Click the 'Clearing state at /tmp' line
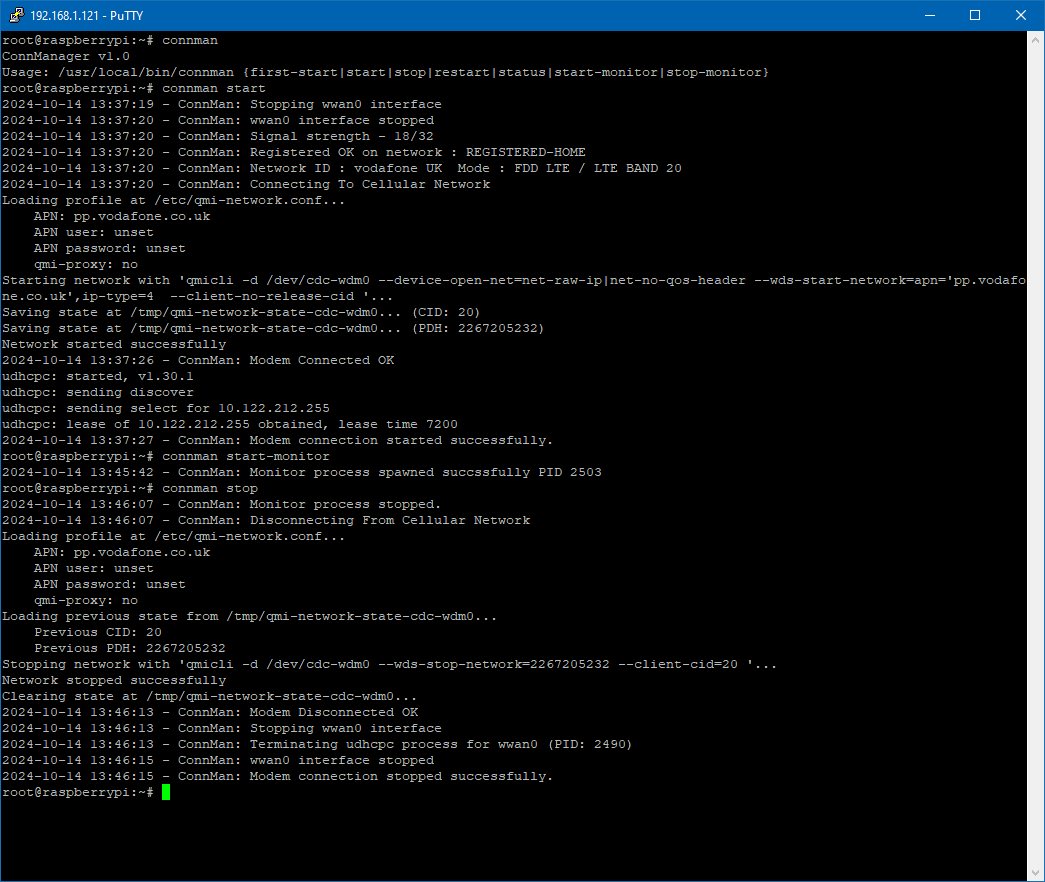Image resolution: width=1045 pixels, height=882 pixels. click(209, 696)
